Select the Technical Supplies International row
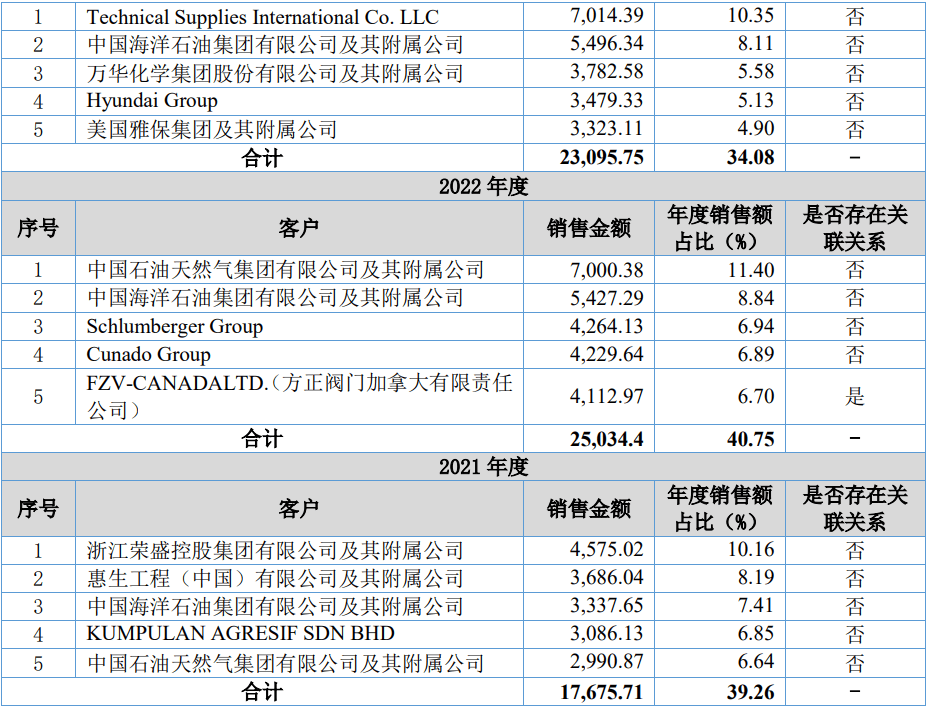This screenshot has height=706, width=927. click(x=264, y=16)
